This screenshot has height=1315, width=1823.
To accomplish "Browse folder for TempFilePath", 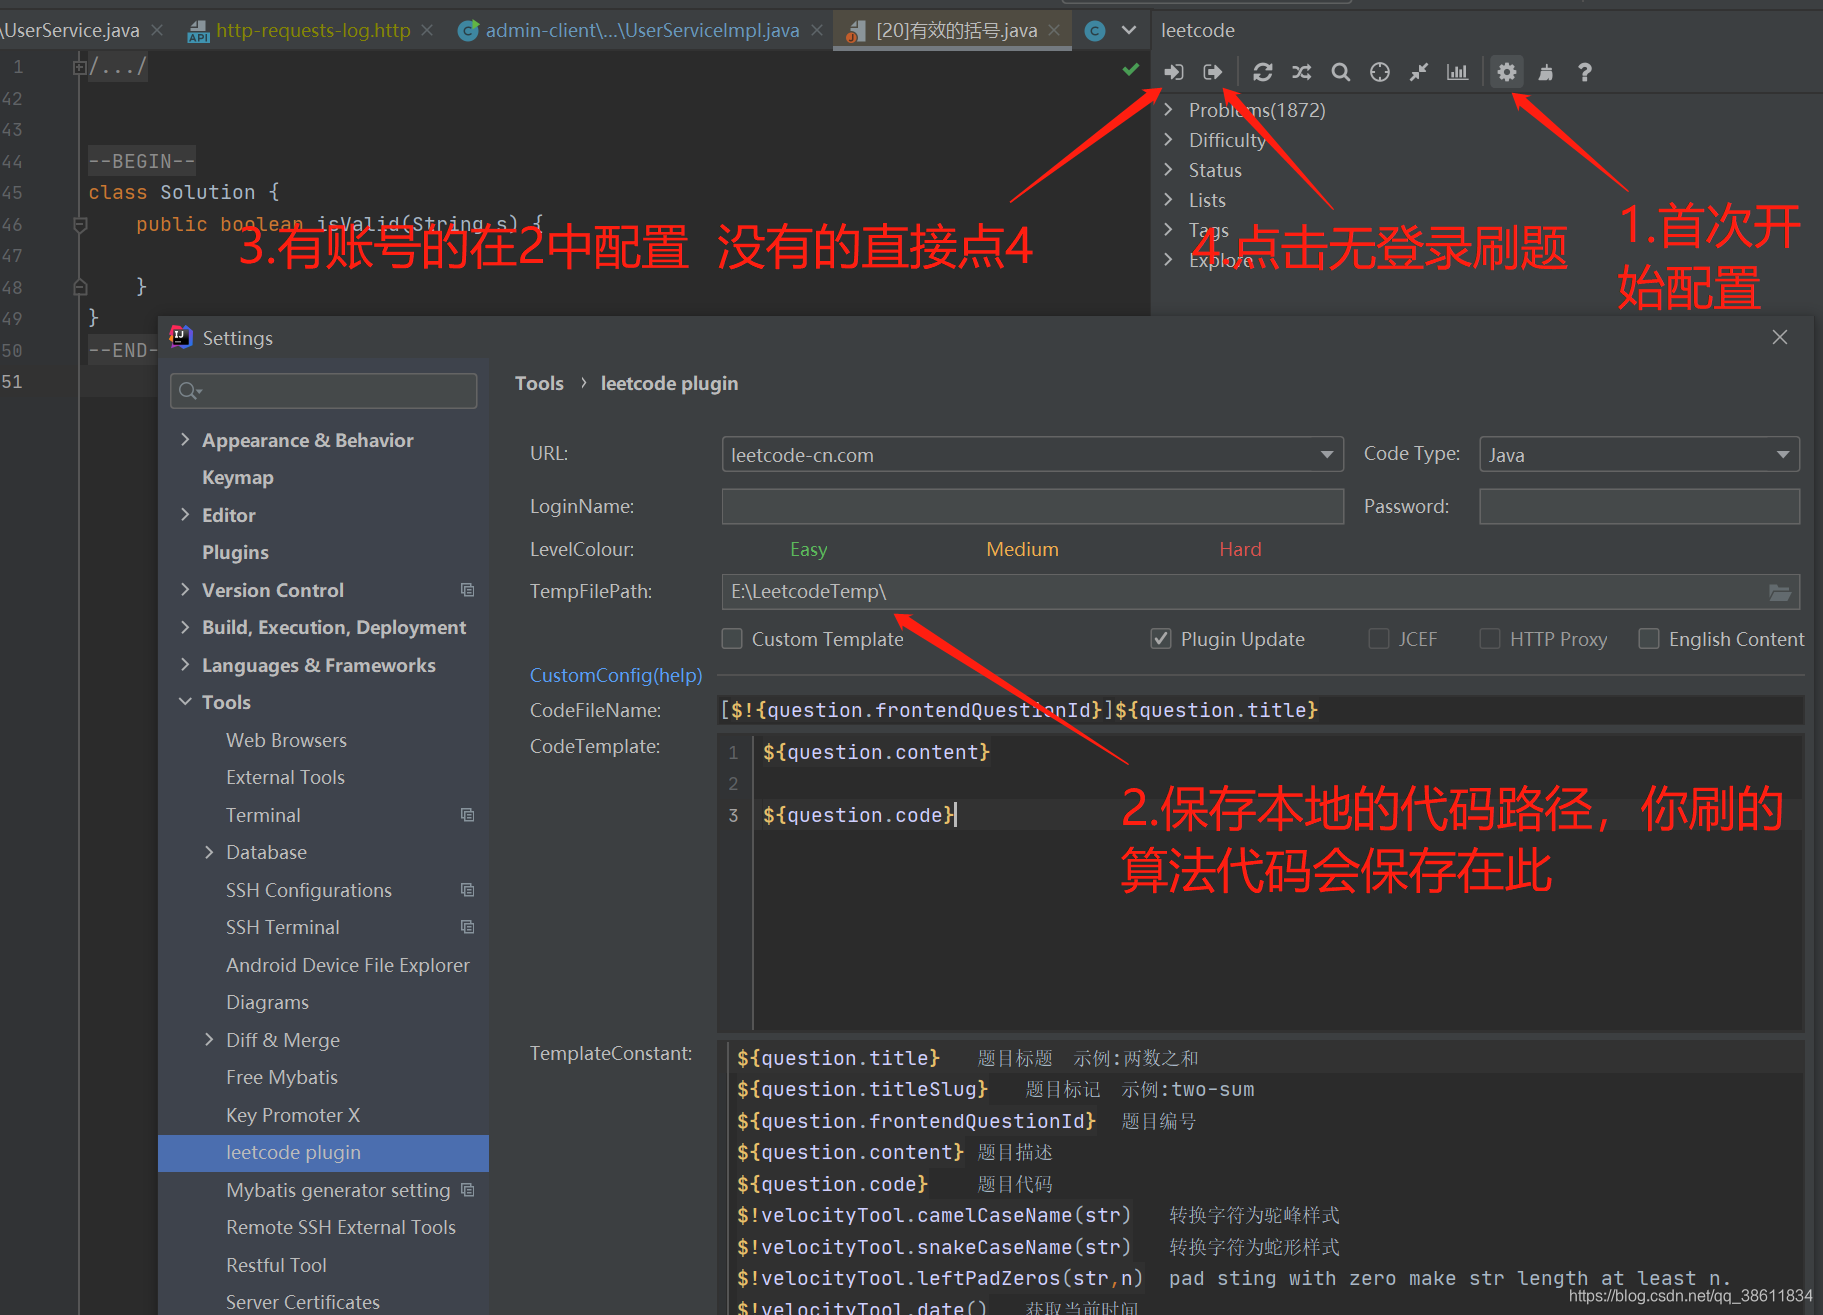I will [1780, 592].
